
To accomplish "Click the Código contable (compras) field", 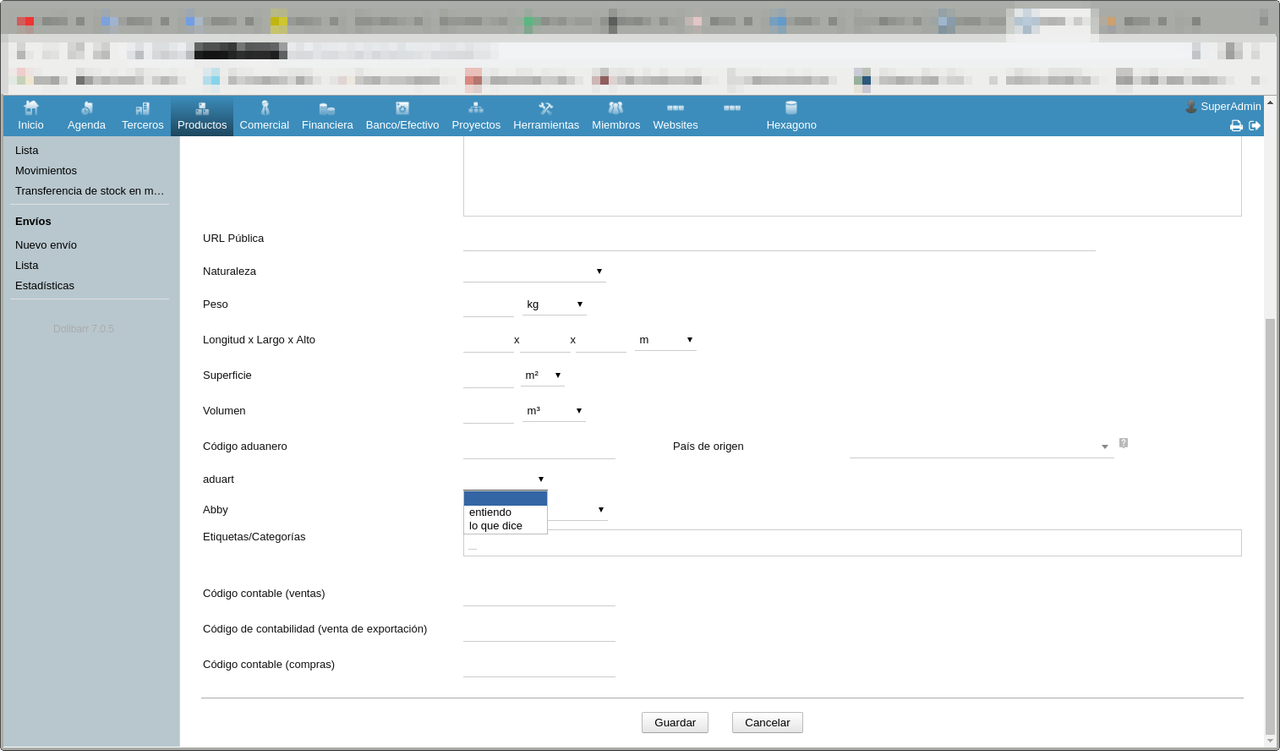I will (539, 665).
